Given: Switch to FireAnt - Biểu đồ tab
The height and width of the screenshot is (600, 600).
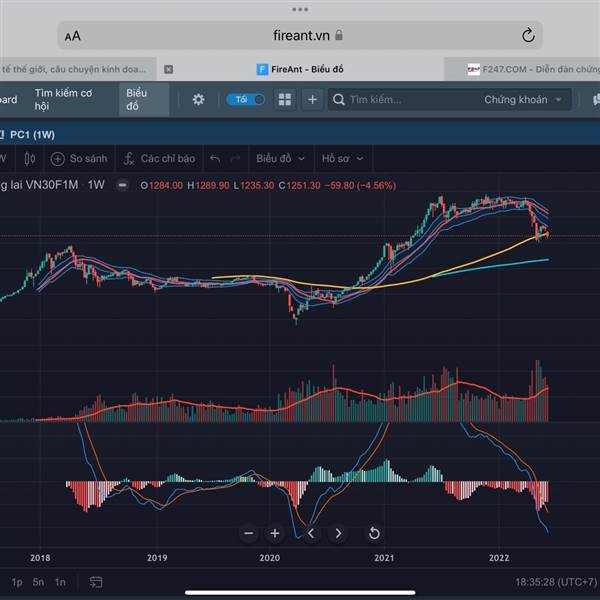Looking at the screenshot, I should point(300,69).
